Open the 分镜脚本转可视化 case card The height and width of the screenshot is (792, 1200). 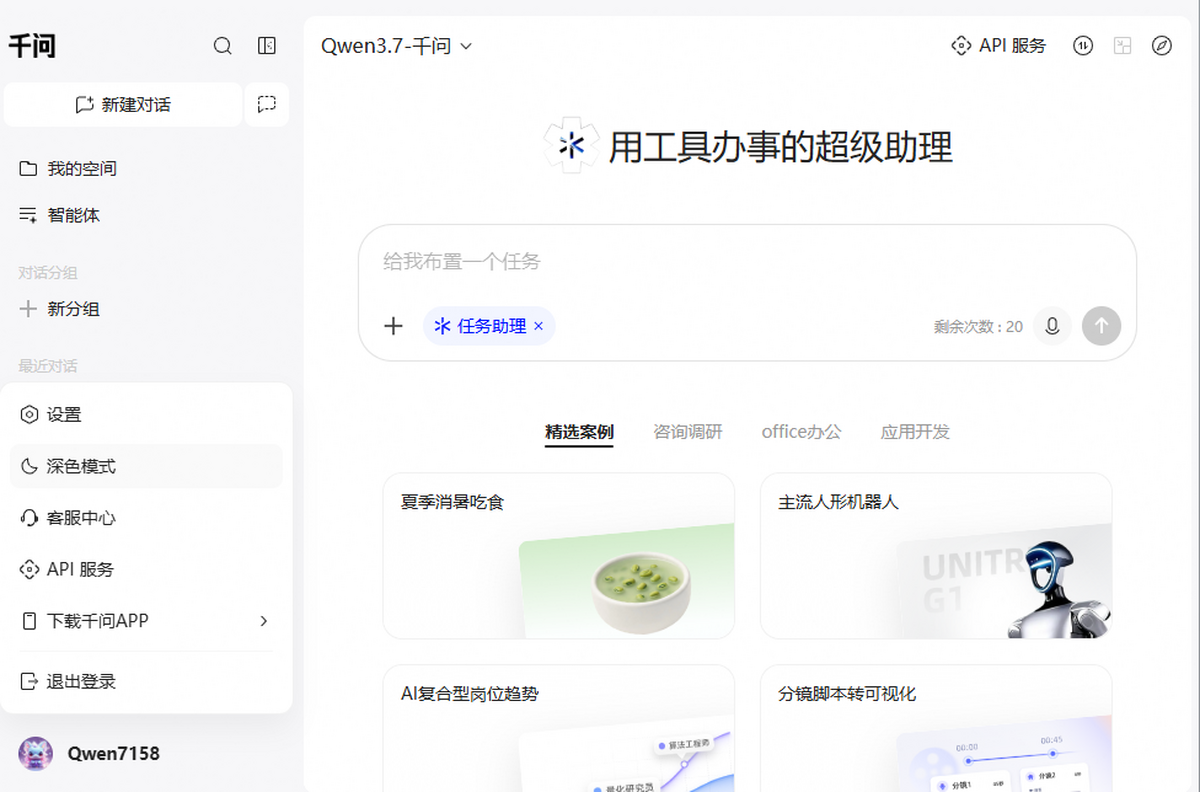coord(936,728)
